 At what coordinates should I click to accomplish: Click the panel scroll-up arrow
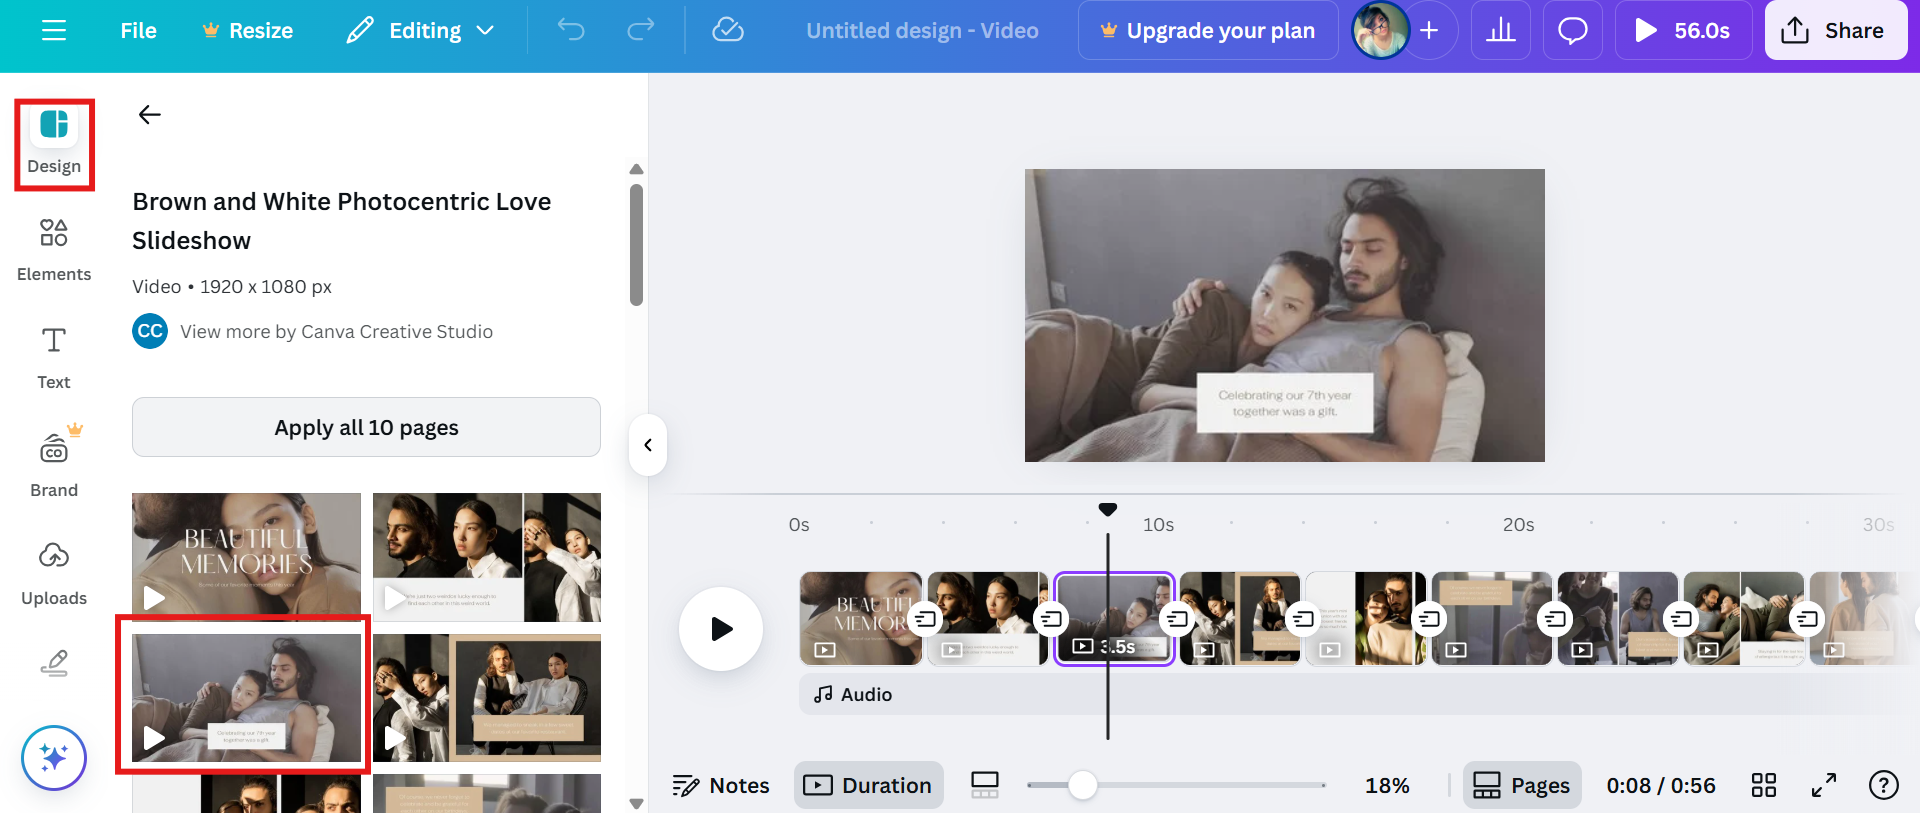tap(636, 169)
